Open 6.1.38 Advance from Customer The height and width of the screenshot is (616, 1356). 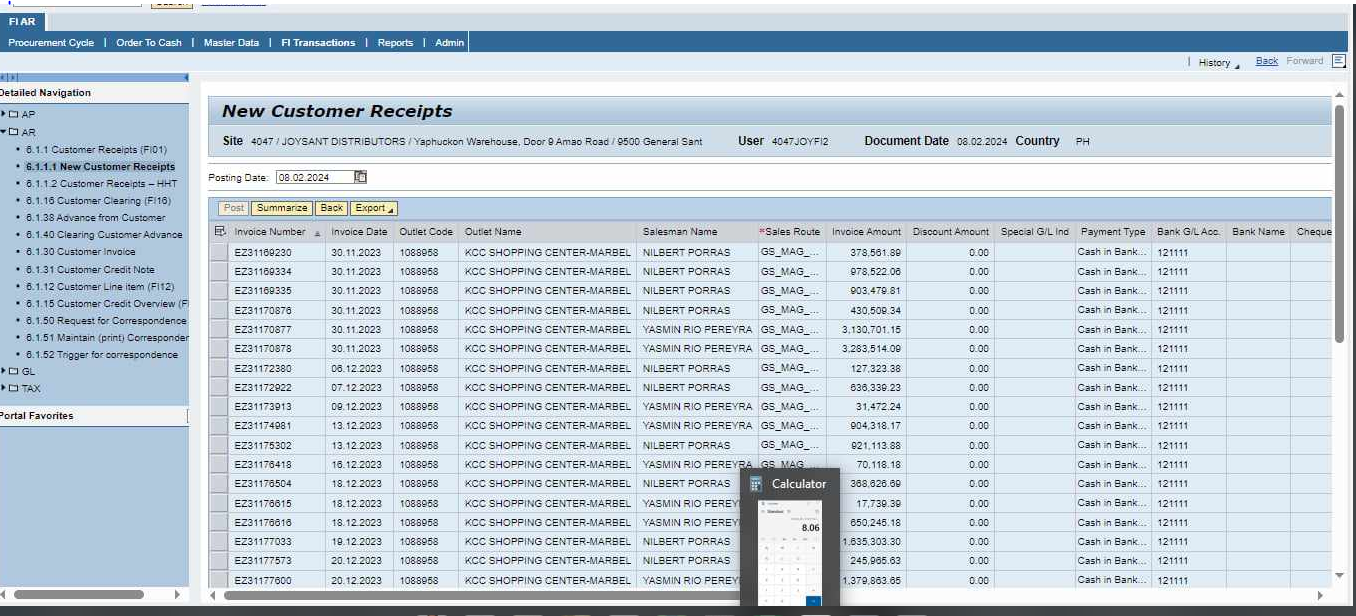[96, 217]
